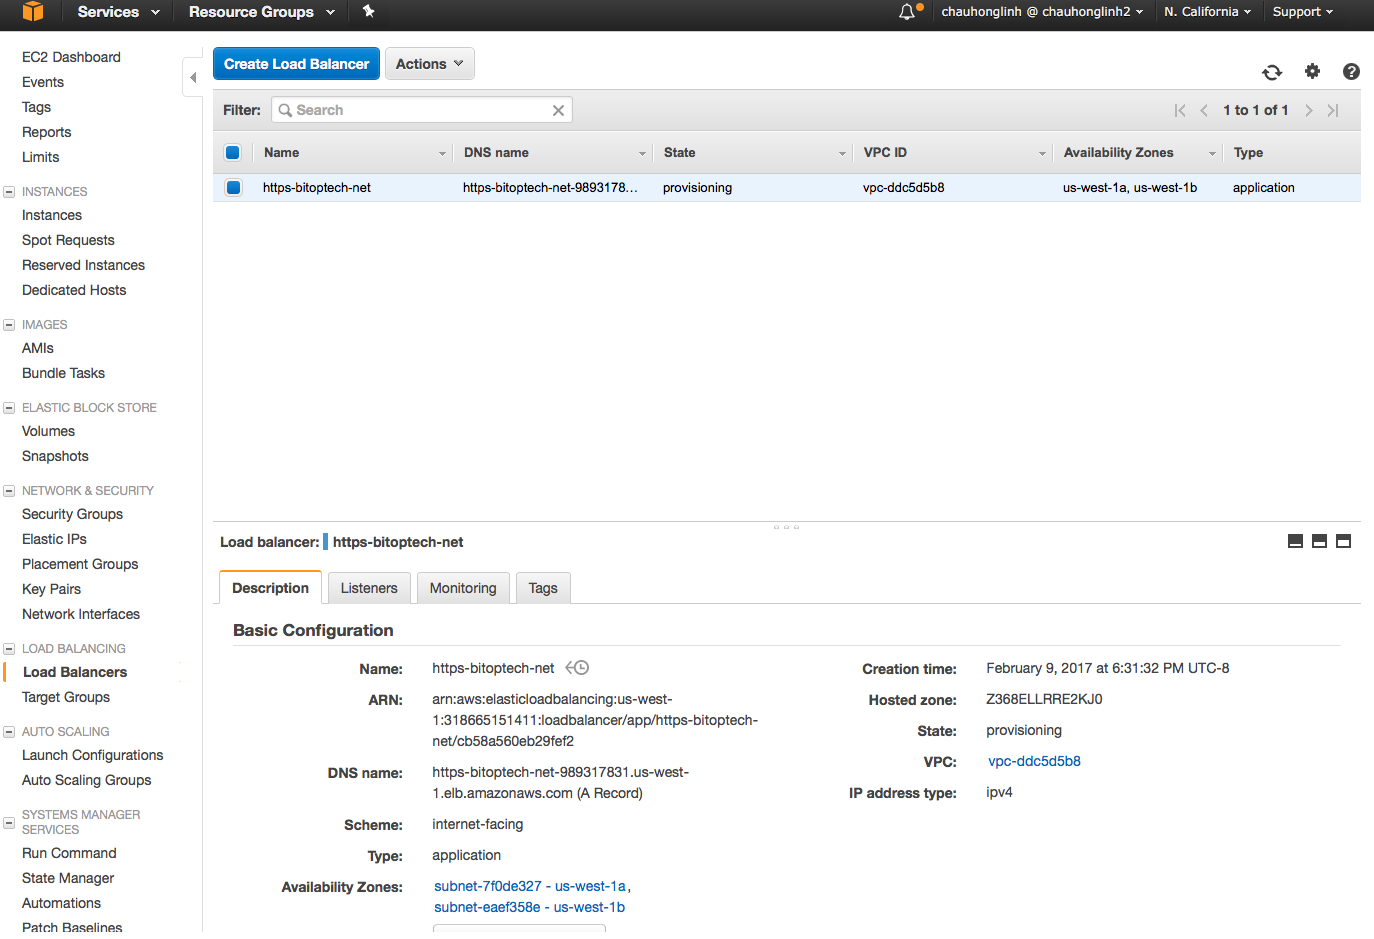Maximize the details pane with rightmost layout icon
The width and height of the screenshot is (1374, 939).
[1343, 541]
